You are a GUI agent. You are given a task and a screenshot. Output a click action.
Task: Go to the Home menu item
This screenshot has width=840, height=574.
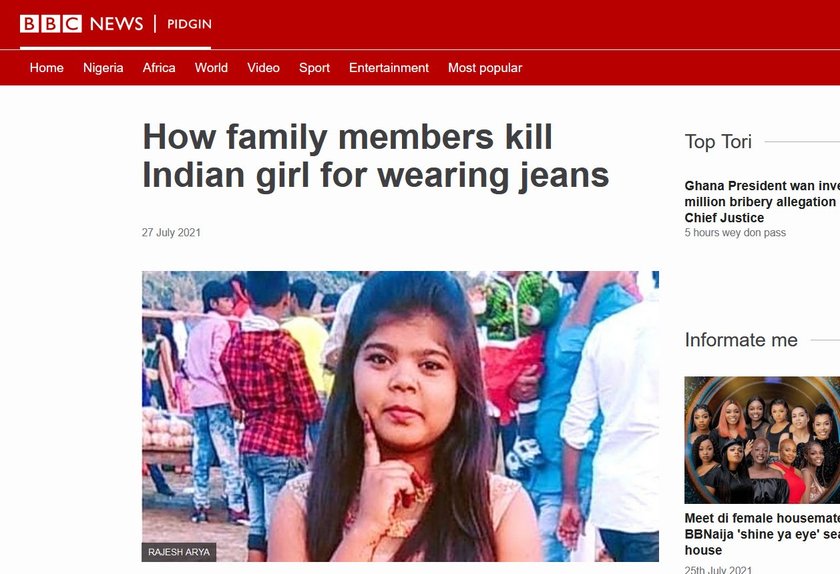coord(47,68)
